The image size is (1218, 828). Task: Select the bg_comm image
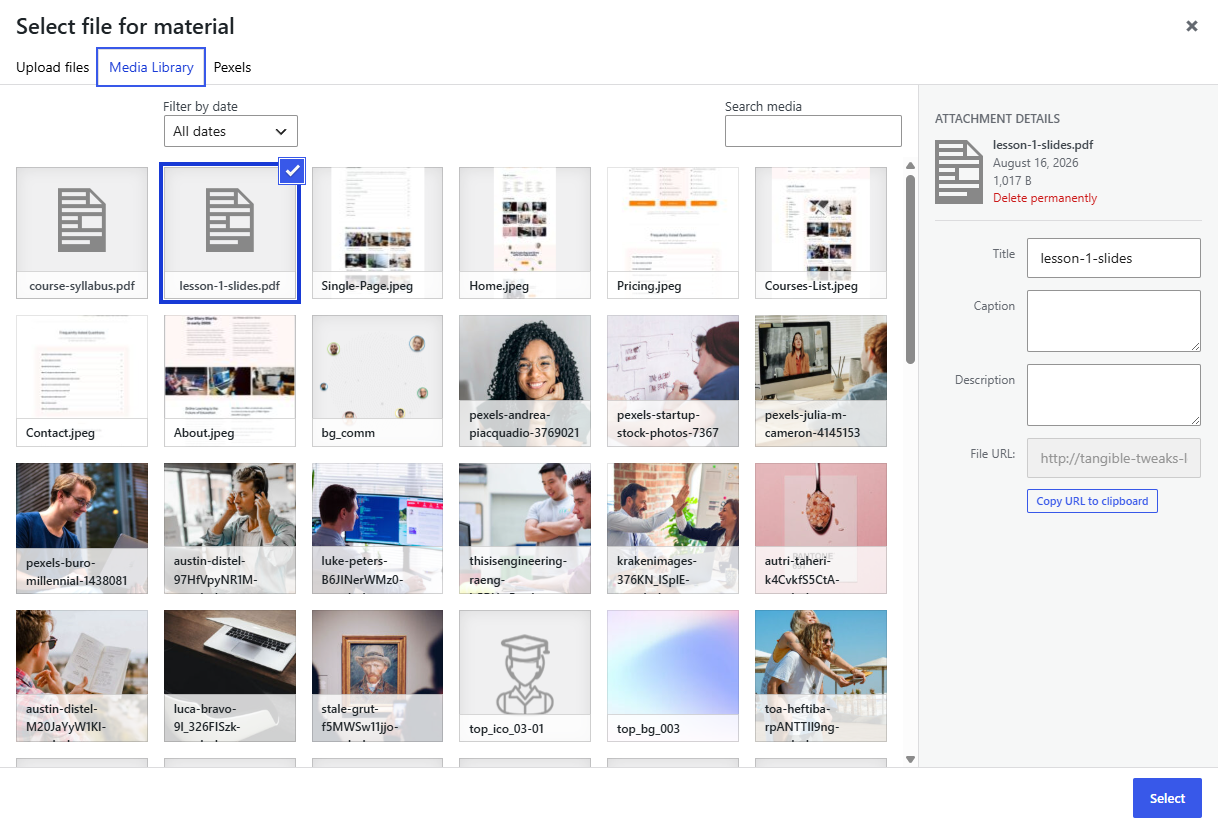tap(378, 381)
